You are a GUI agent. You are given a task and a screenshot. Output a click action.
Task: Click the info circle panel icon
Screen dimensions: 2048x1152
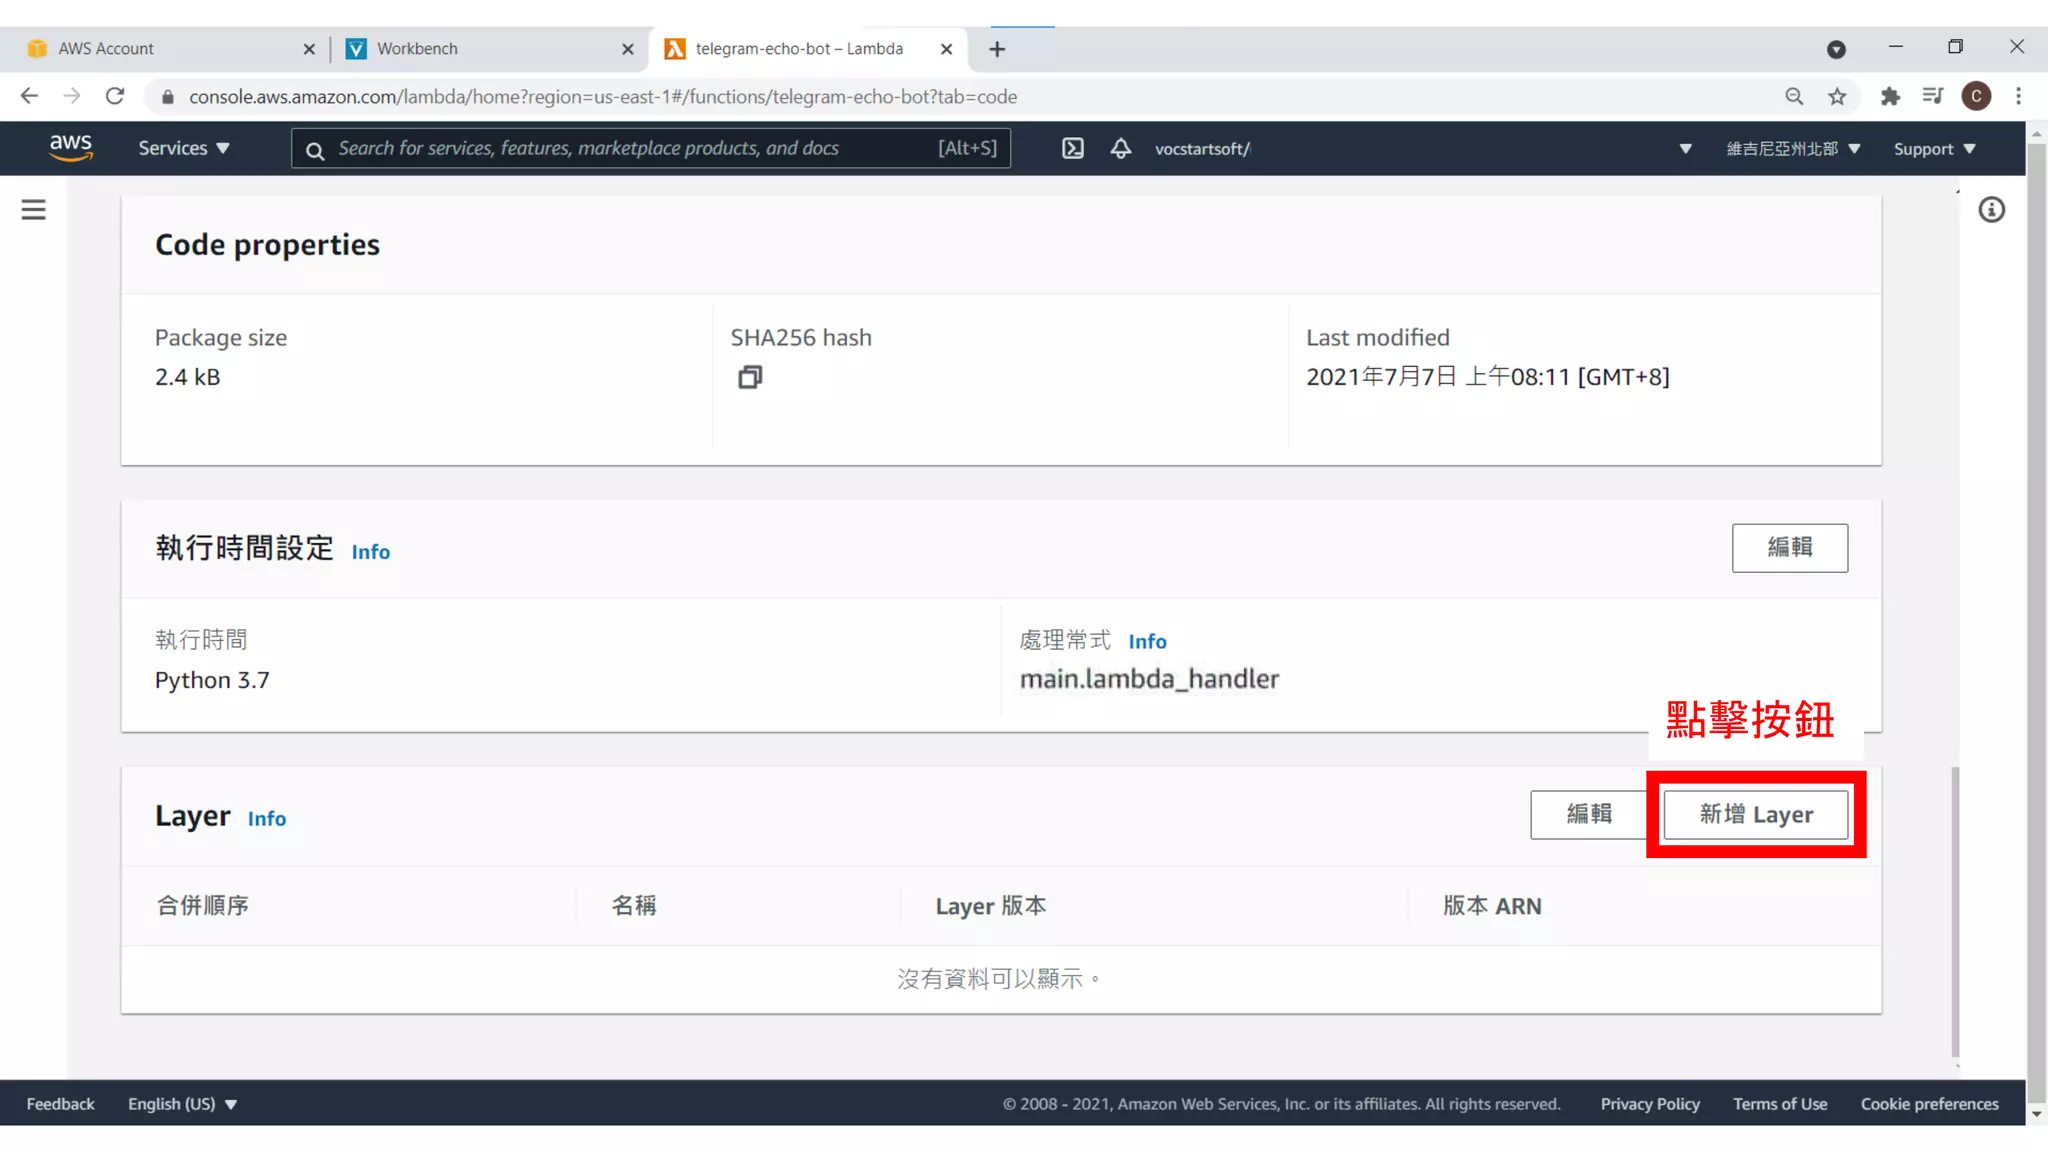(x=1991, y=210)
